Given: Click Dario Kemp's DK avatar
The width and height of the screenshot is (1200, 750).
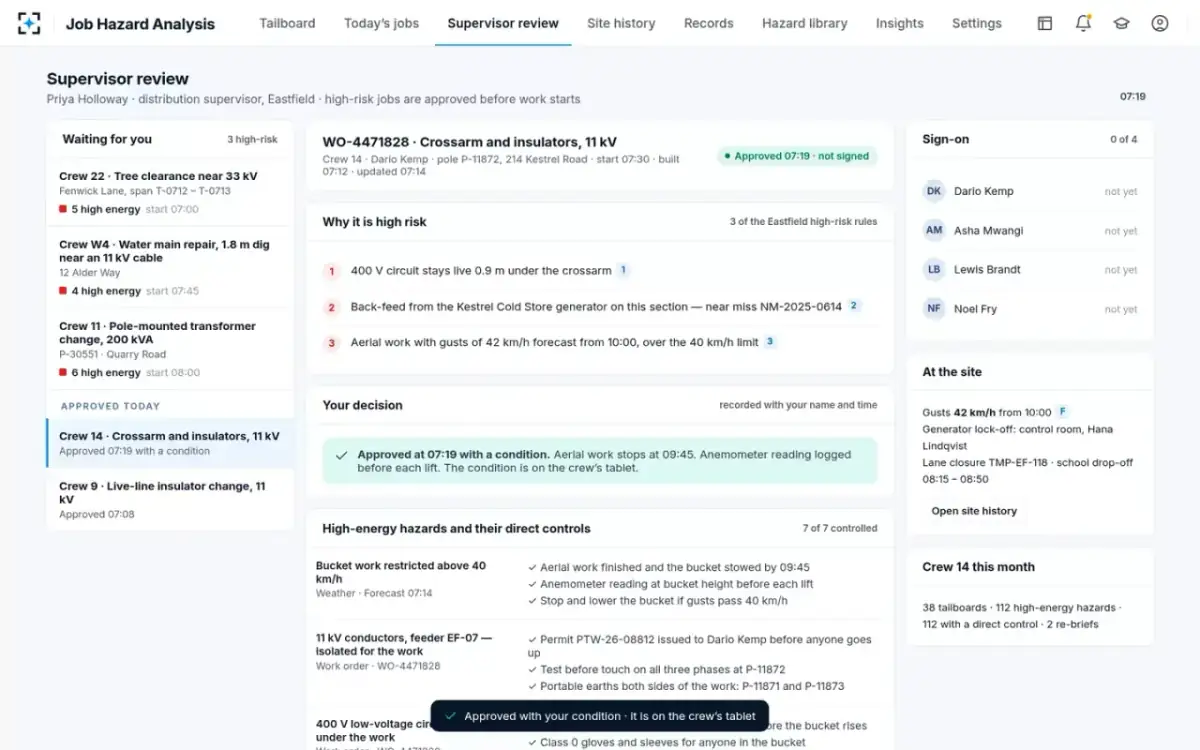Looking at the screenshot, I should 934,191.
